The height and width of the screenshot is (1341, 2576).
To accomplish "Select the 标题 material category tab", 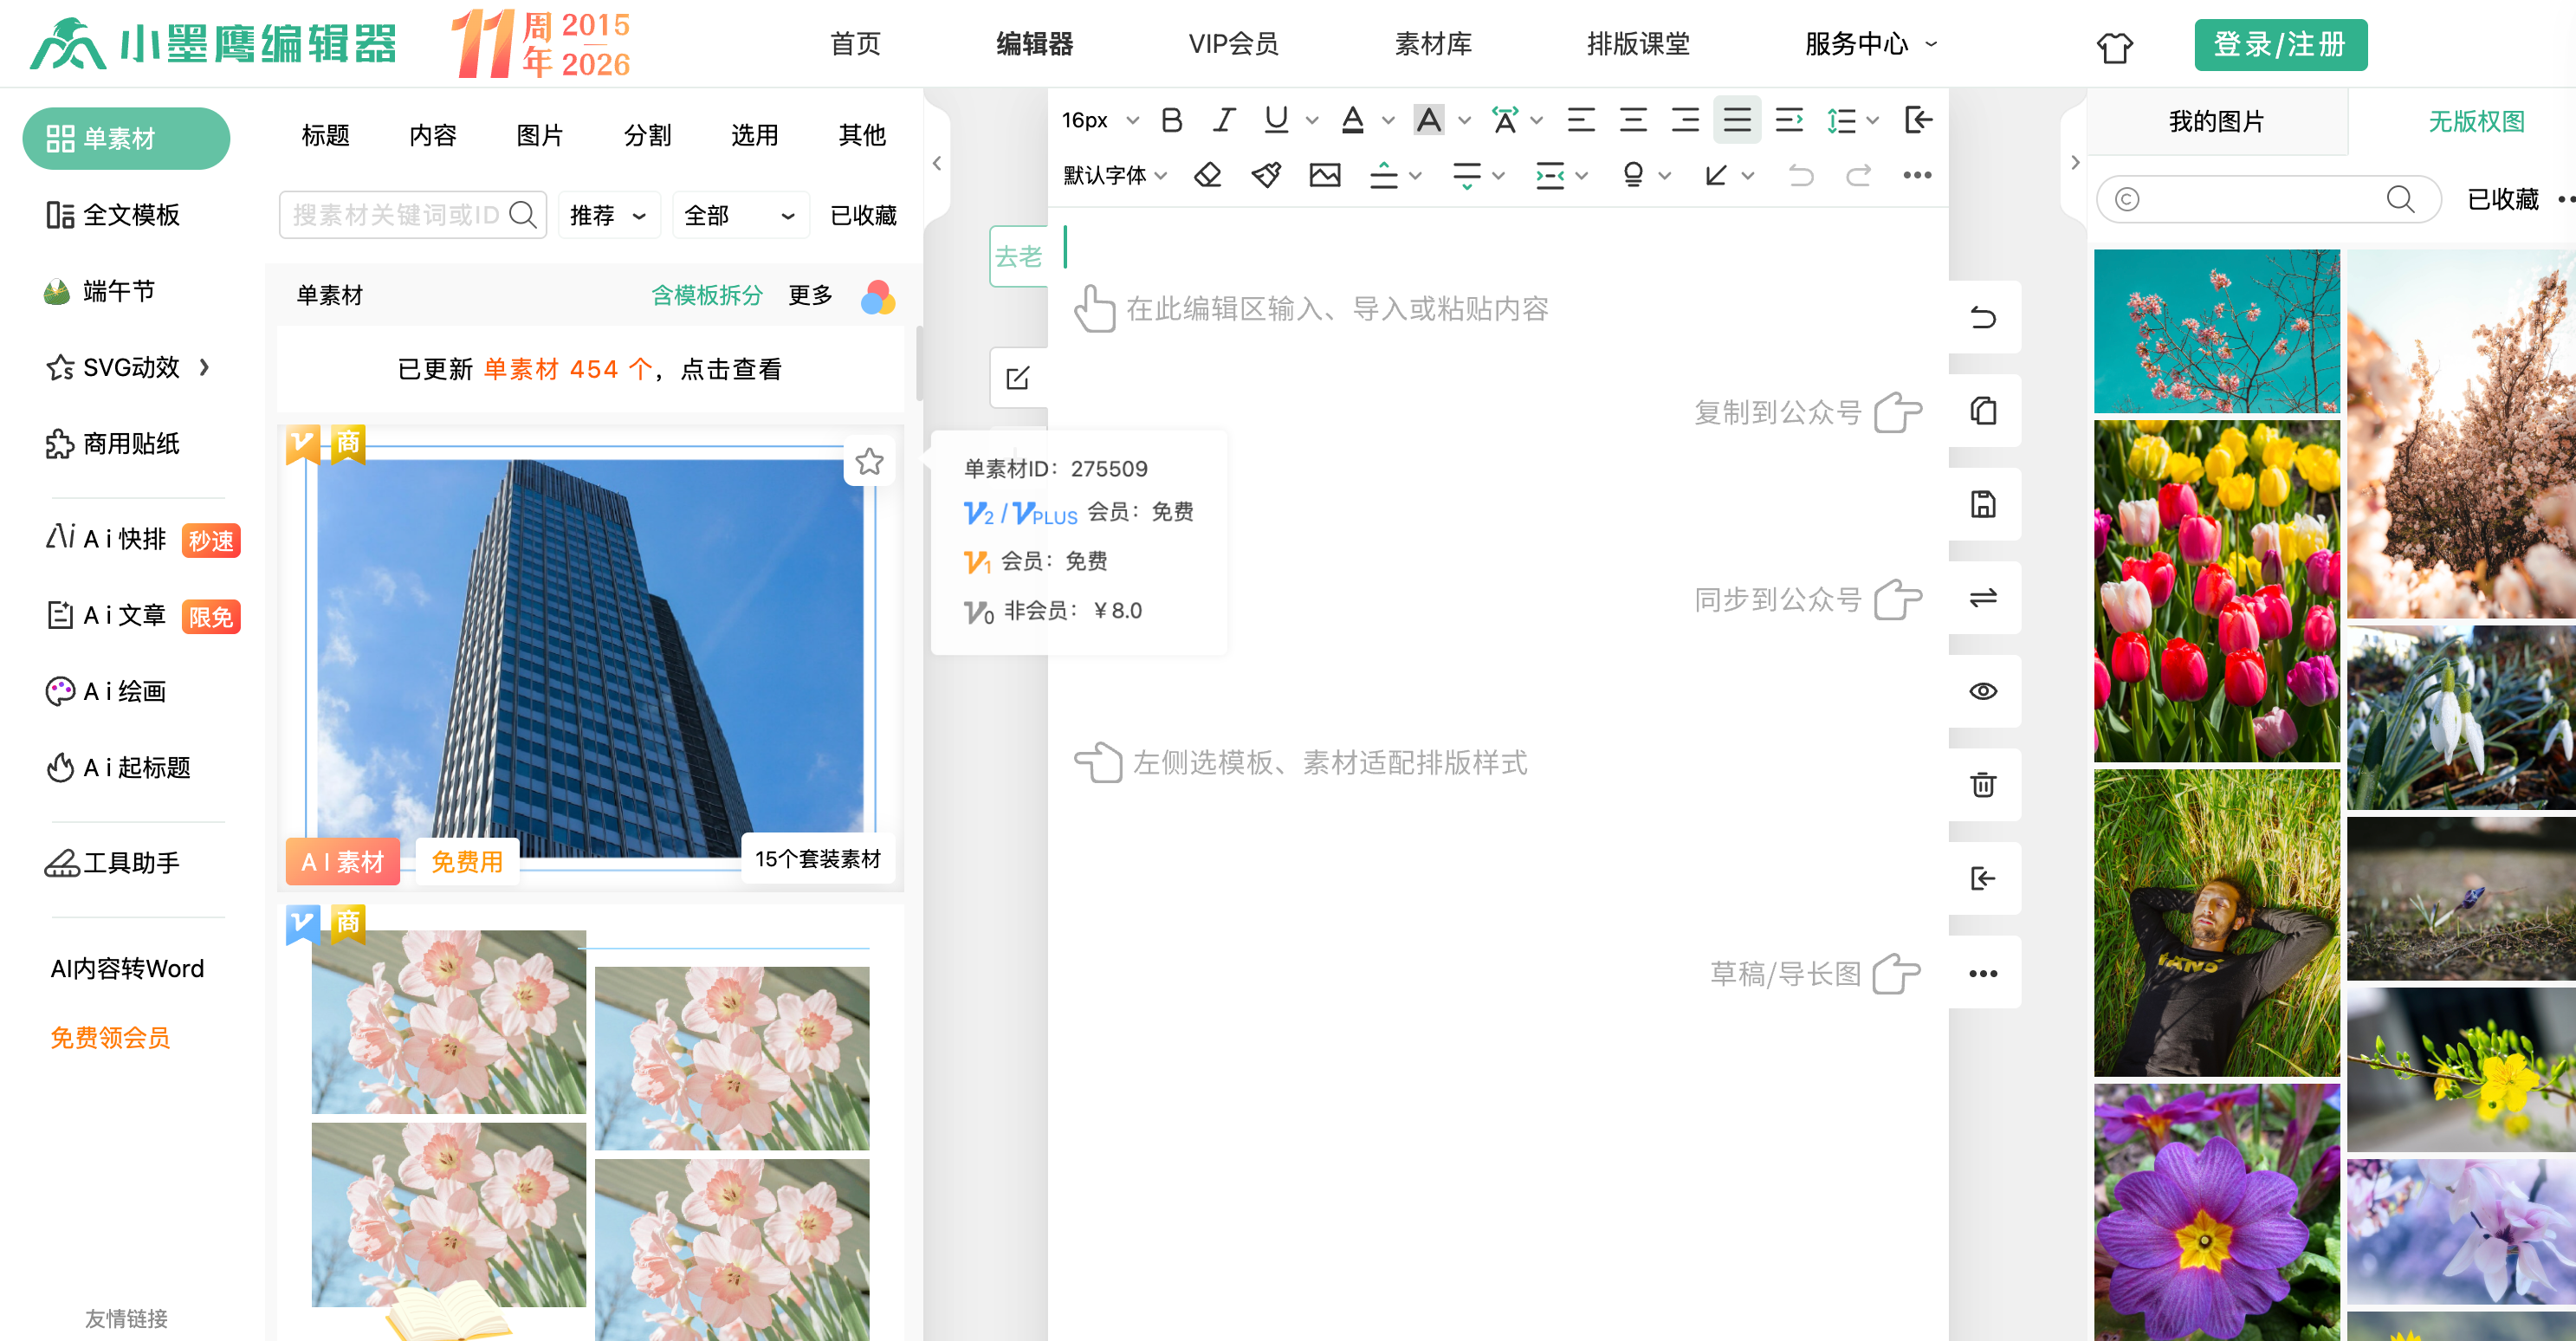I will [x=326, y=135].
